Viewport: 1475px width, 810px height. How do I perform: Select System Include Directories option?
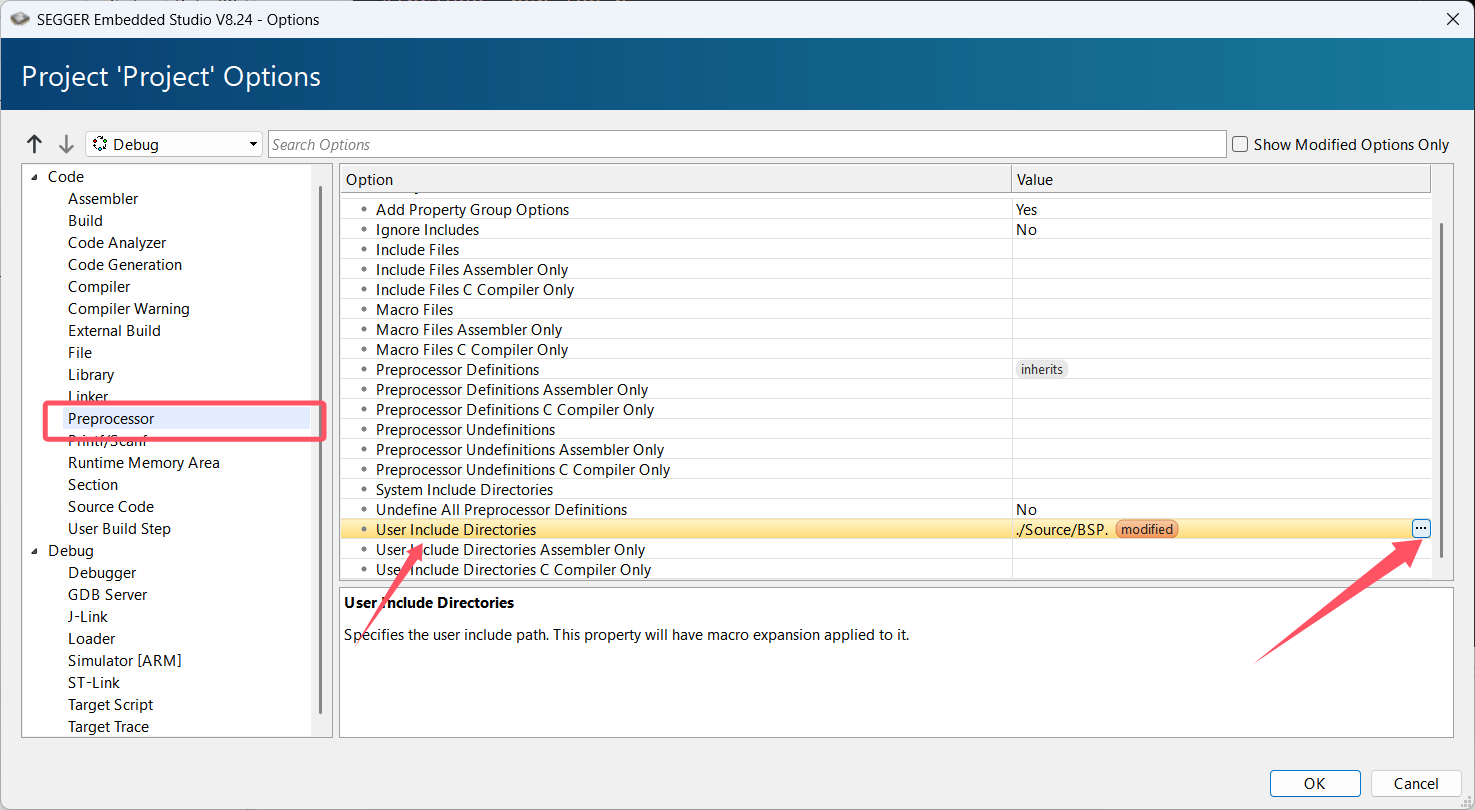pos(886,490)
